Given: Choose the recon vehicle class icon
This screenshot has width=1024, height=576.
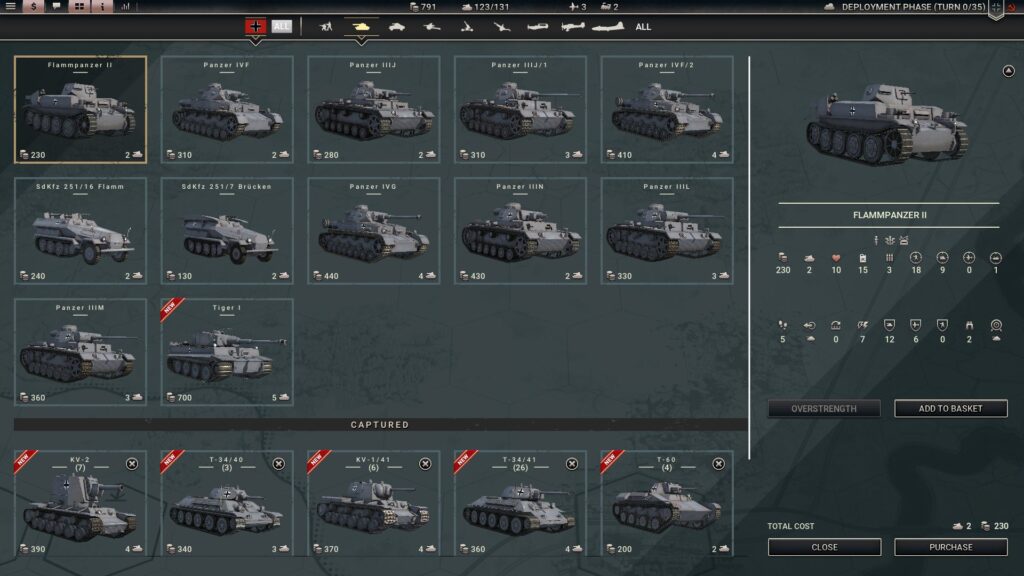Looking at the screenshot, I should [397, 27].
